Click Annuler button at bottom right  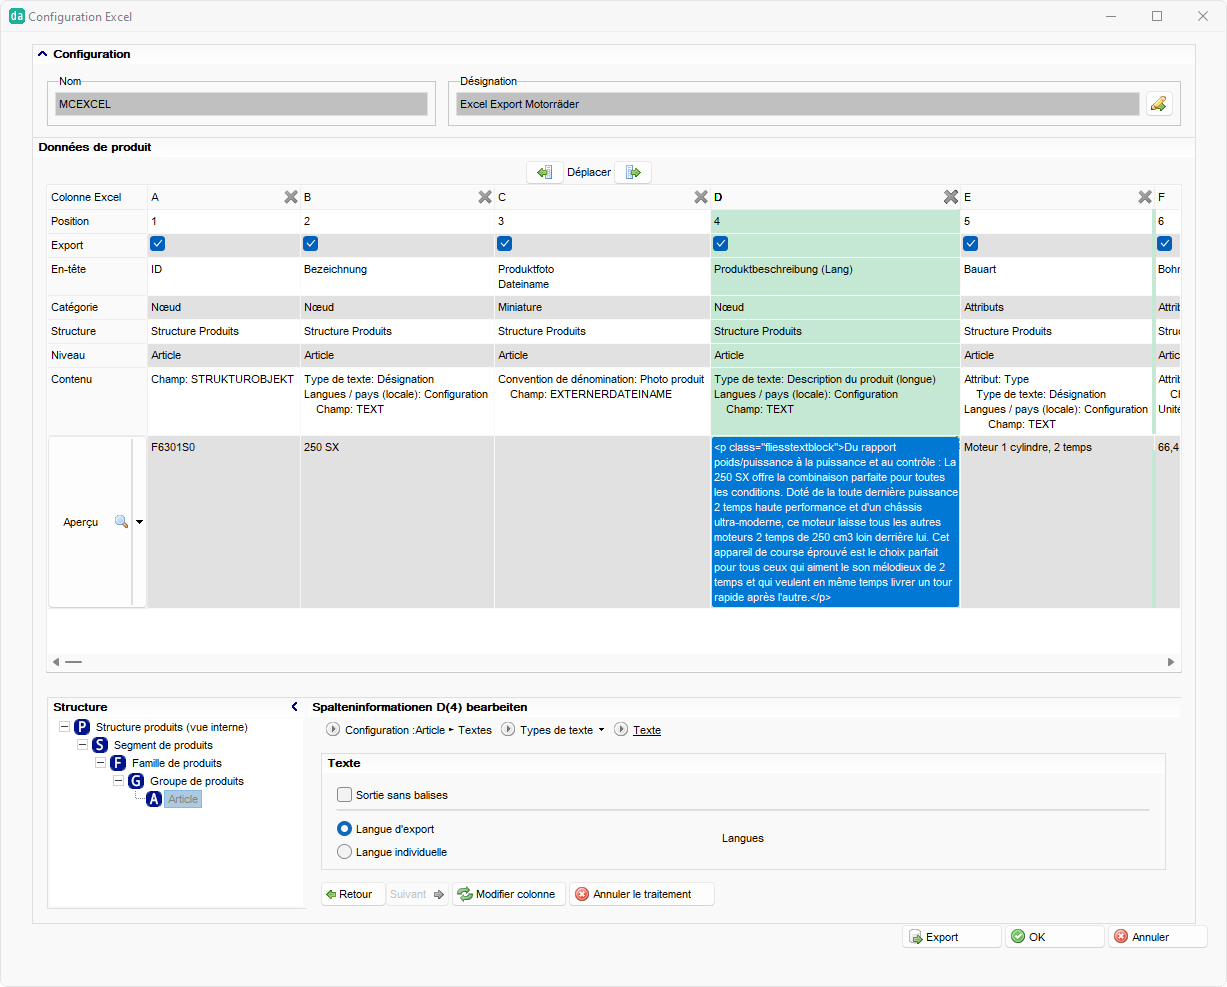point(1157,937)
